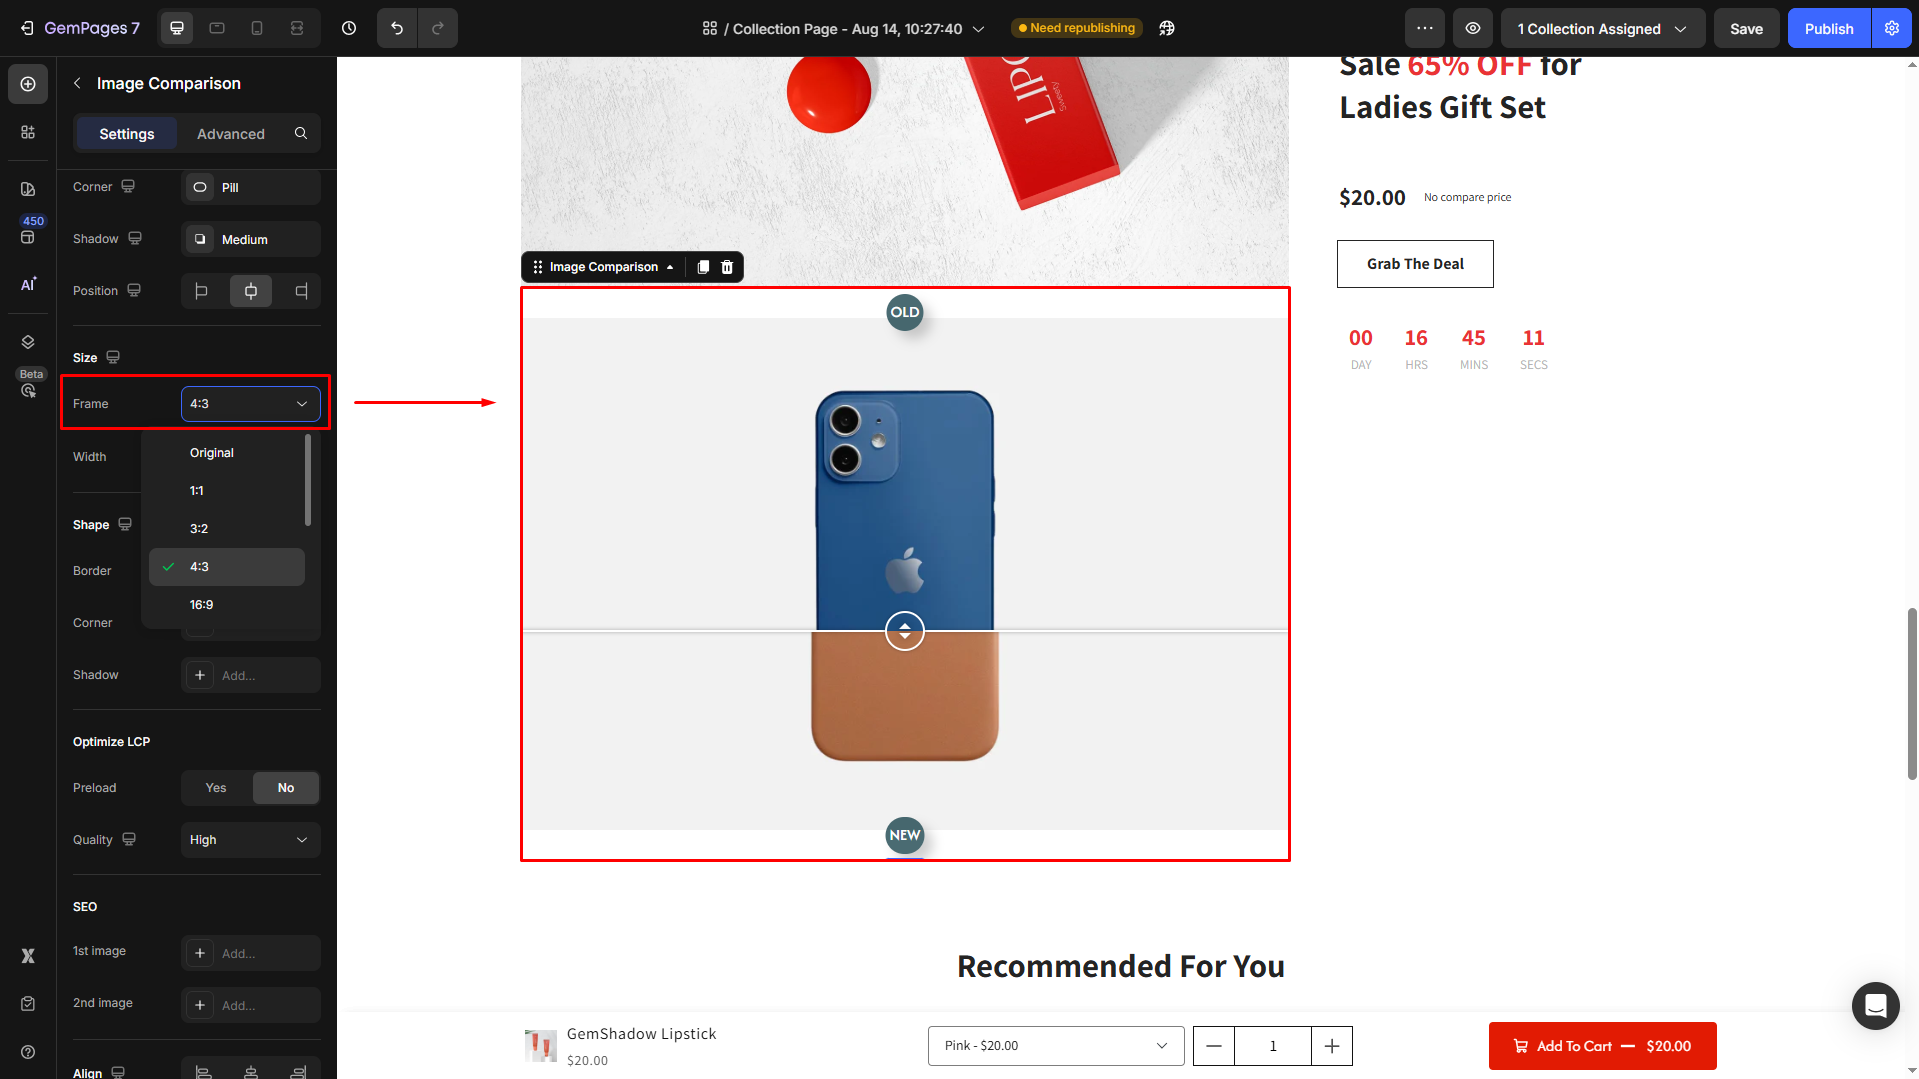1919x1079 pixels.
Task: Click the preview eye icon
Action: click(x=1473, y=28)
